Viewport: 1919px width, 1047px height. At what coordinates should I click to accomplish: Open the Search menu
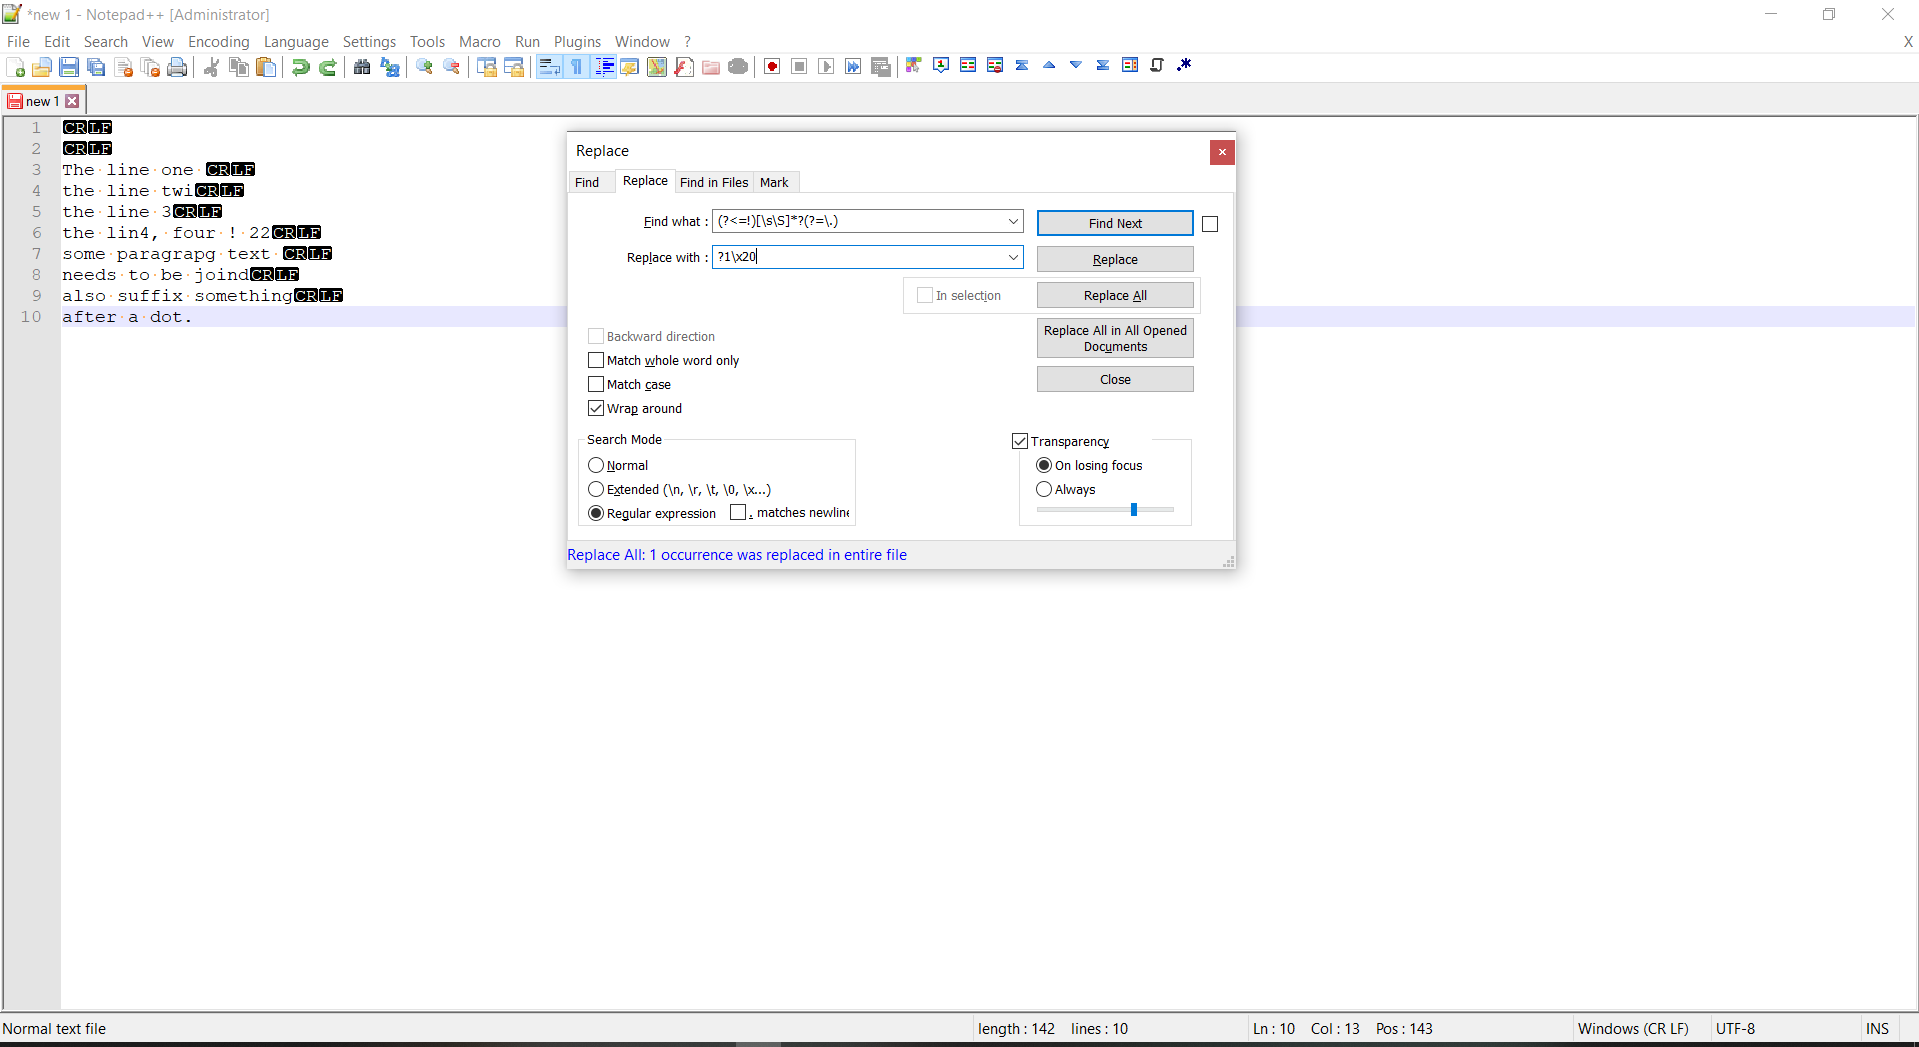106,41
